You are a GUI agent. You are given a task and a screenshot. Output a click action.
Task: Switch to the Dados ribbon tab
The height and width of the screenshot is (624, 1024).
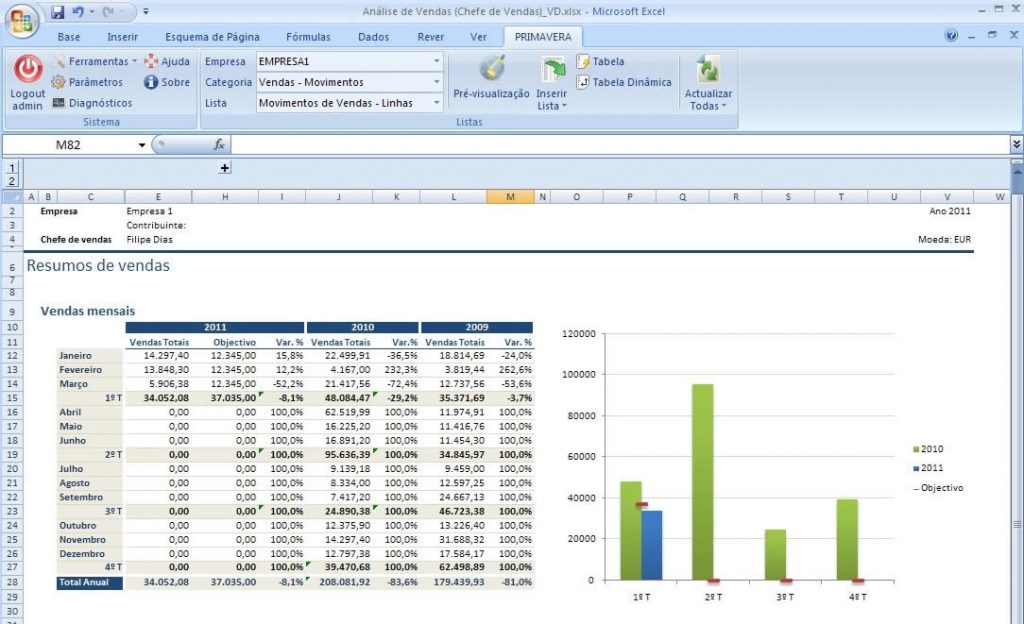[373, 36]
